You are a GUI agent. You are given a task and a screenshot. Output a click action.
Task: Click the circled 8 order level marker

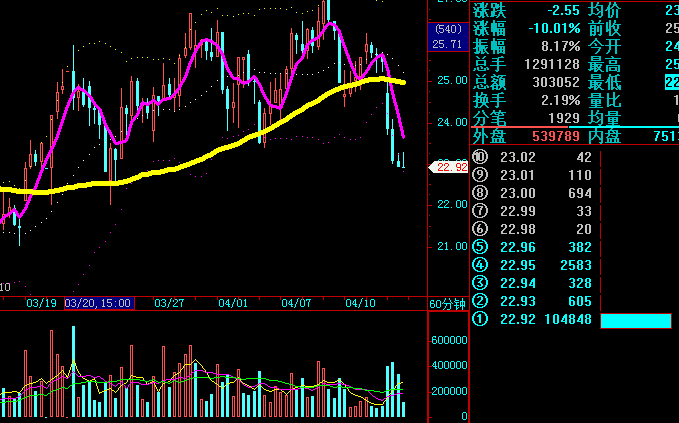coord(480,193)
